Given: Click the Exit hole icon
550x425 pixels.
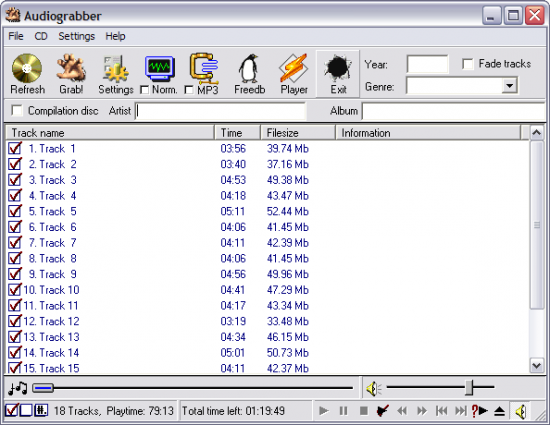Looking at the screenshot, I should point(338,67).
